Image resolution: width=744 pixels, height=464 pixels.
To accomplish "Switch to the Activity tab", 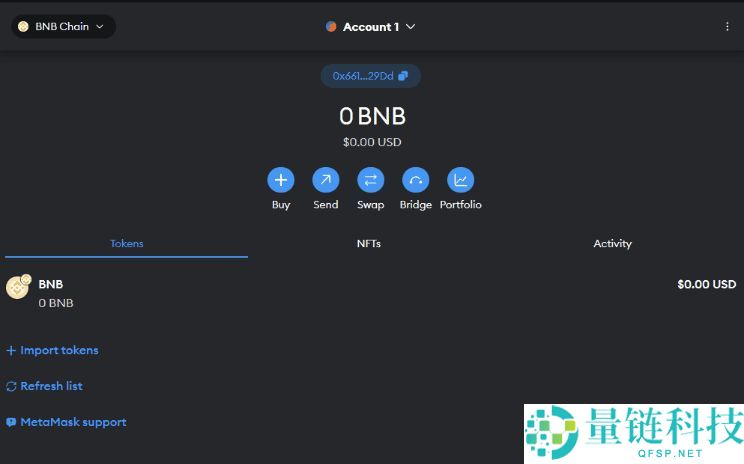I will click(x=612, y=244).
